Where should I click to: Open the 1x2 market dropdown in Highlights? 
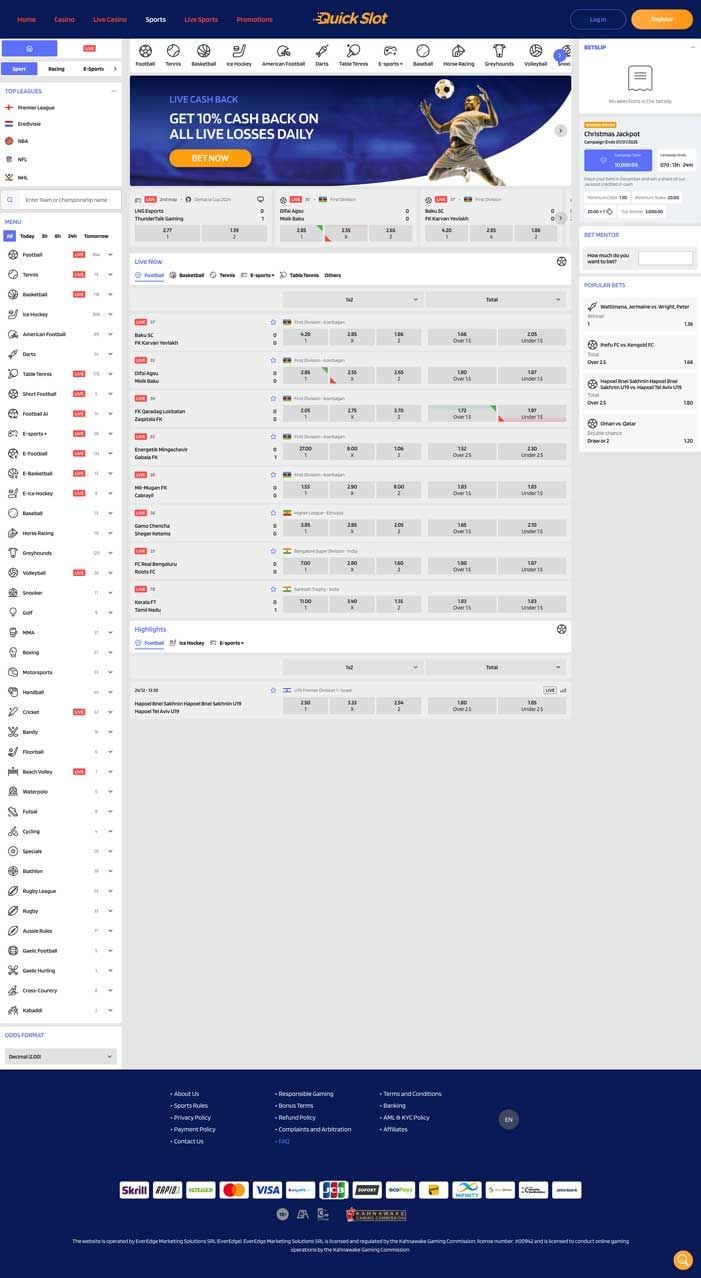point(352,667)
